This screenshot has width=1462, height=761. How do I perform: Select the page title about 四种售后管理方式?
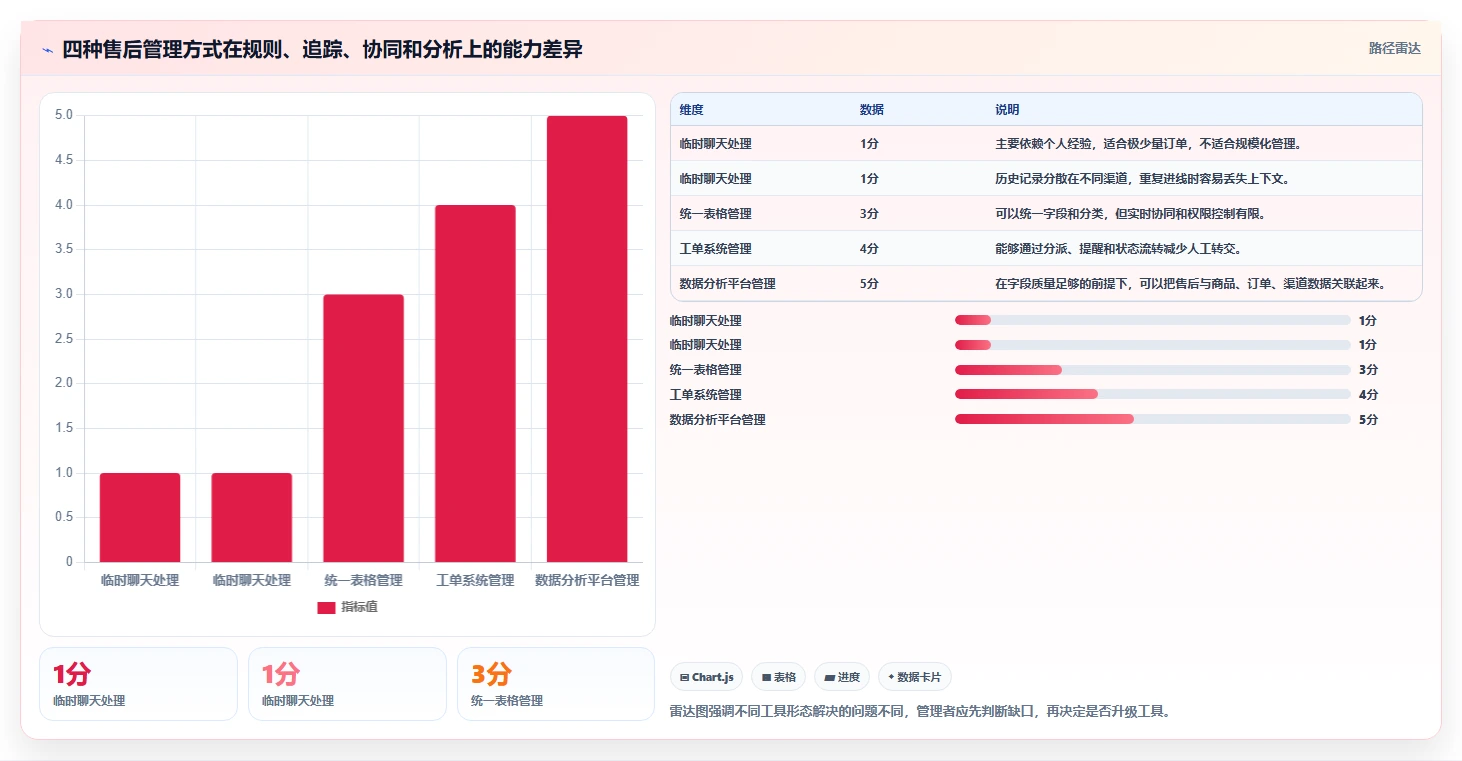coord(322,49)
